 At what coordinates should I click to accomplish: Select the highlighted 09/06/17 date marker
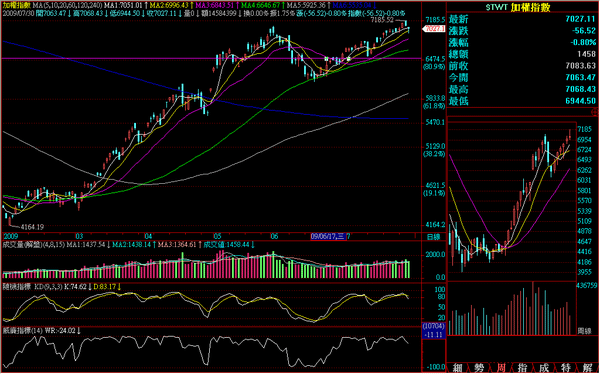tap(328, 237)
